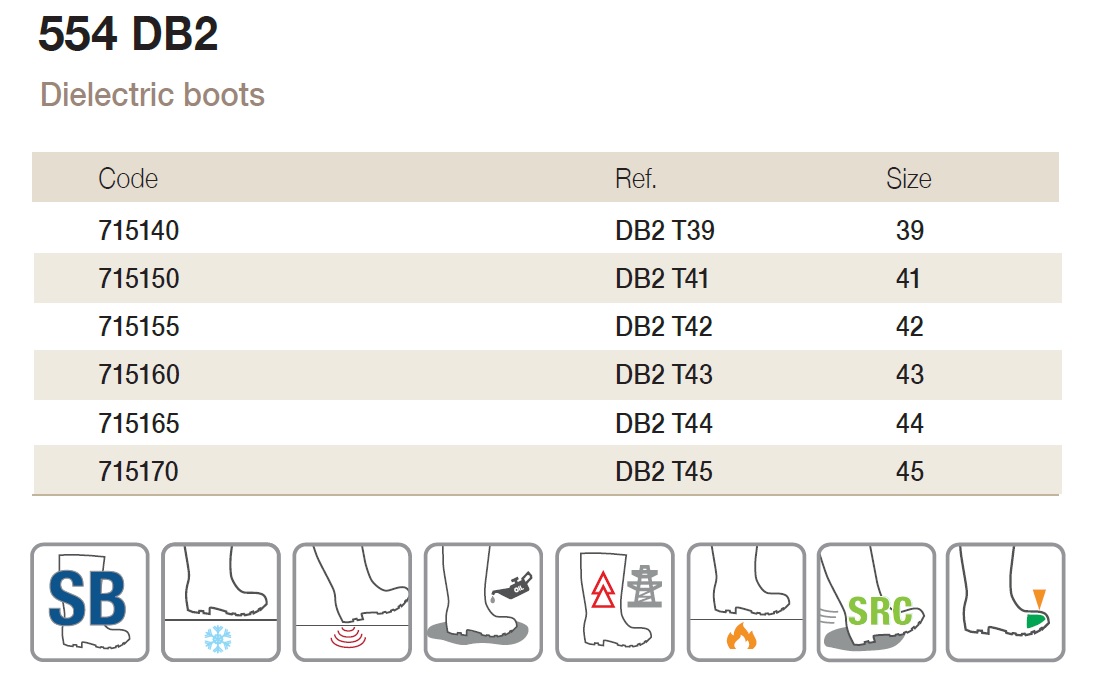Screen dimensions: 1100x700
Task: Click the Ref. column header
Action: point(636,179)
